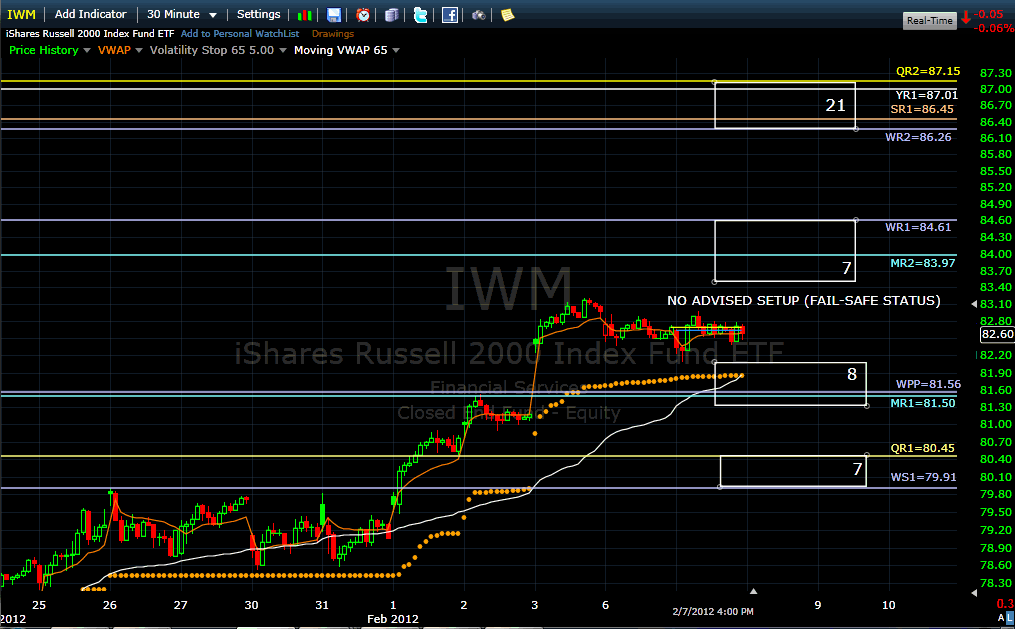Click the NO ADVISED SETUP text note

(x=803, y=301)
